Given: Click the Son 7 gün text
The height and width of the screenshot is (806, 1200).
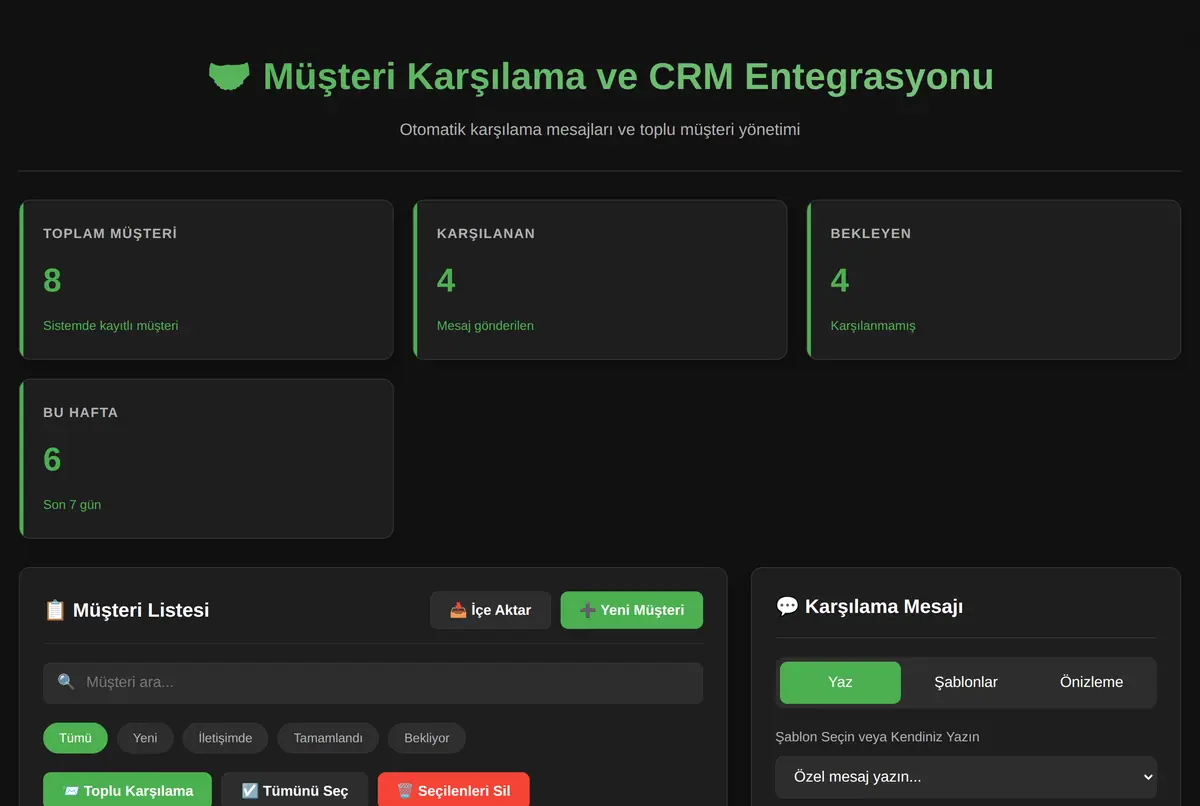Looking at the screenshot, I should 72,504.
